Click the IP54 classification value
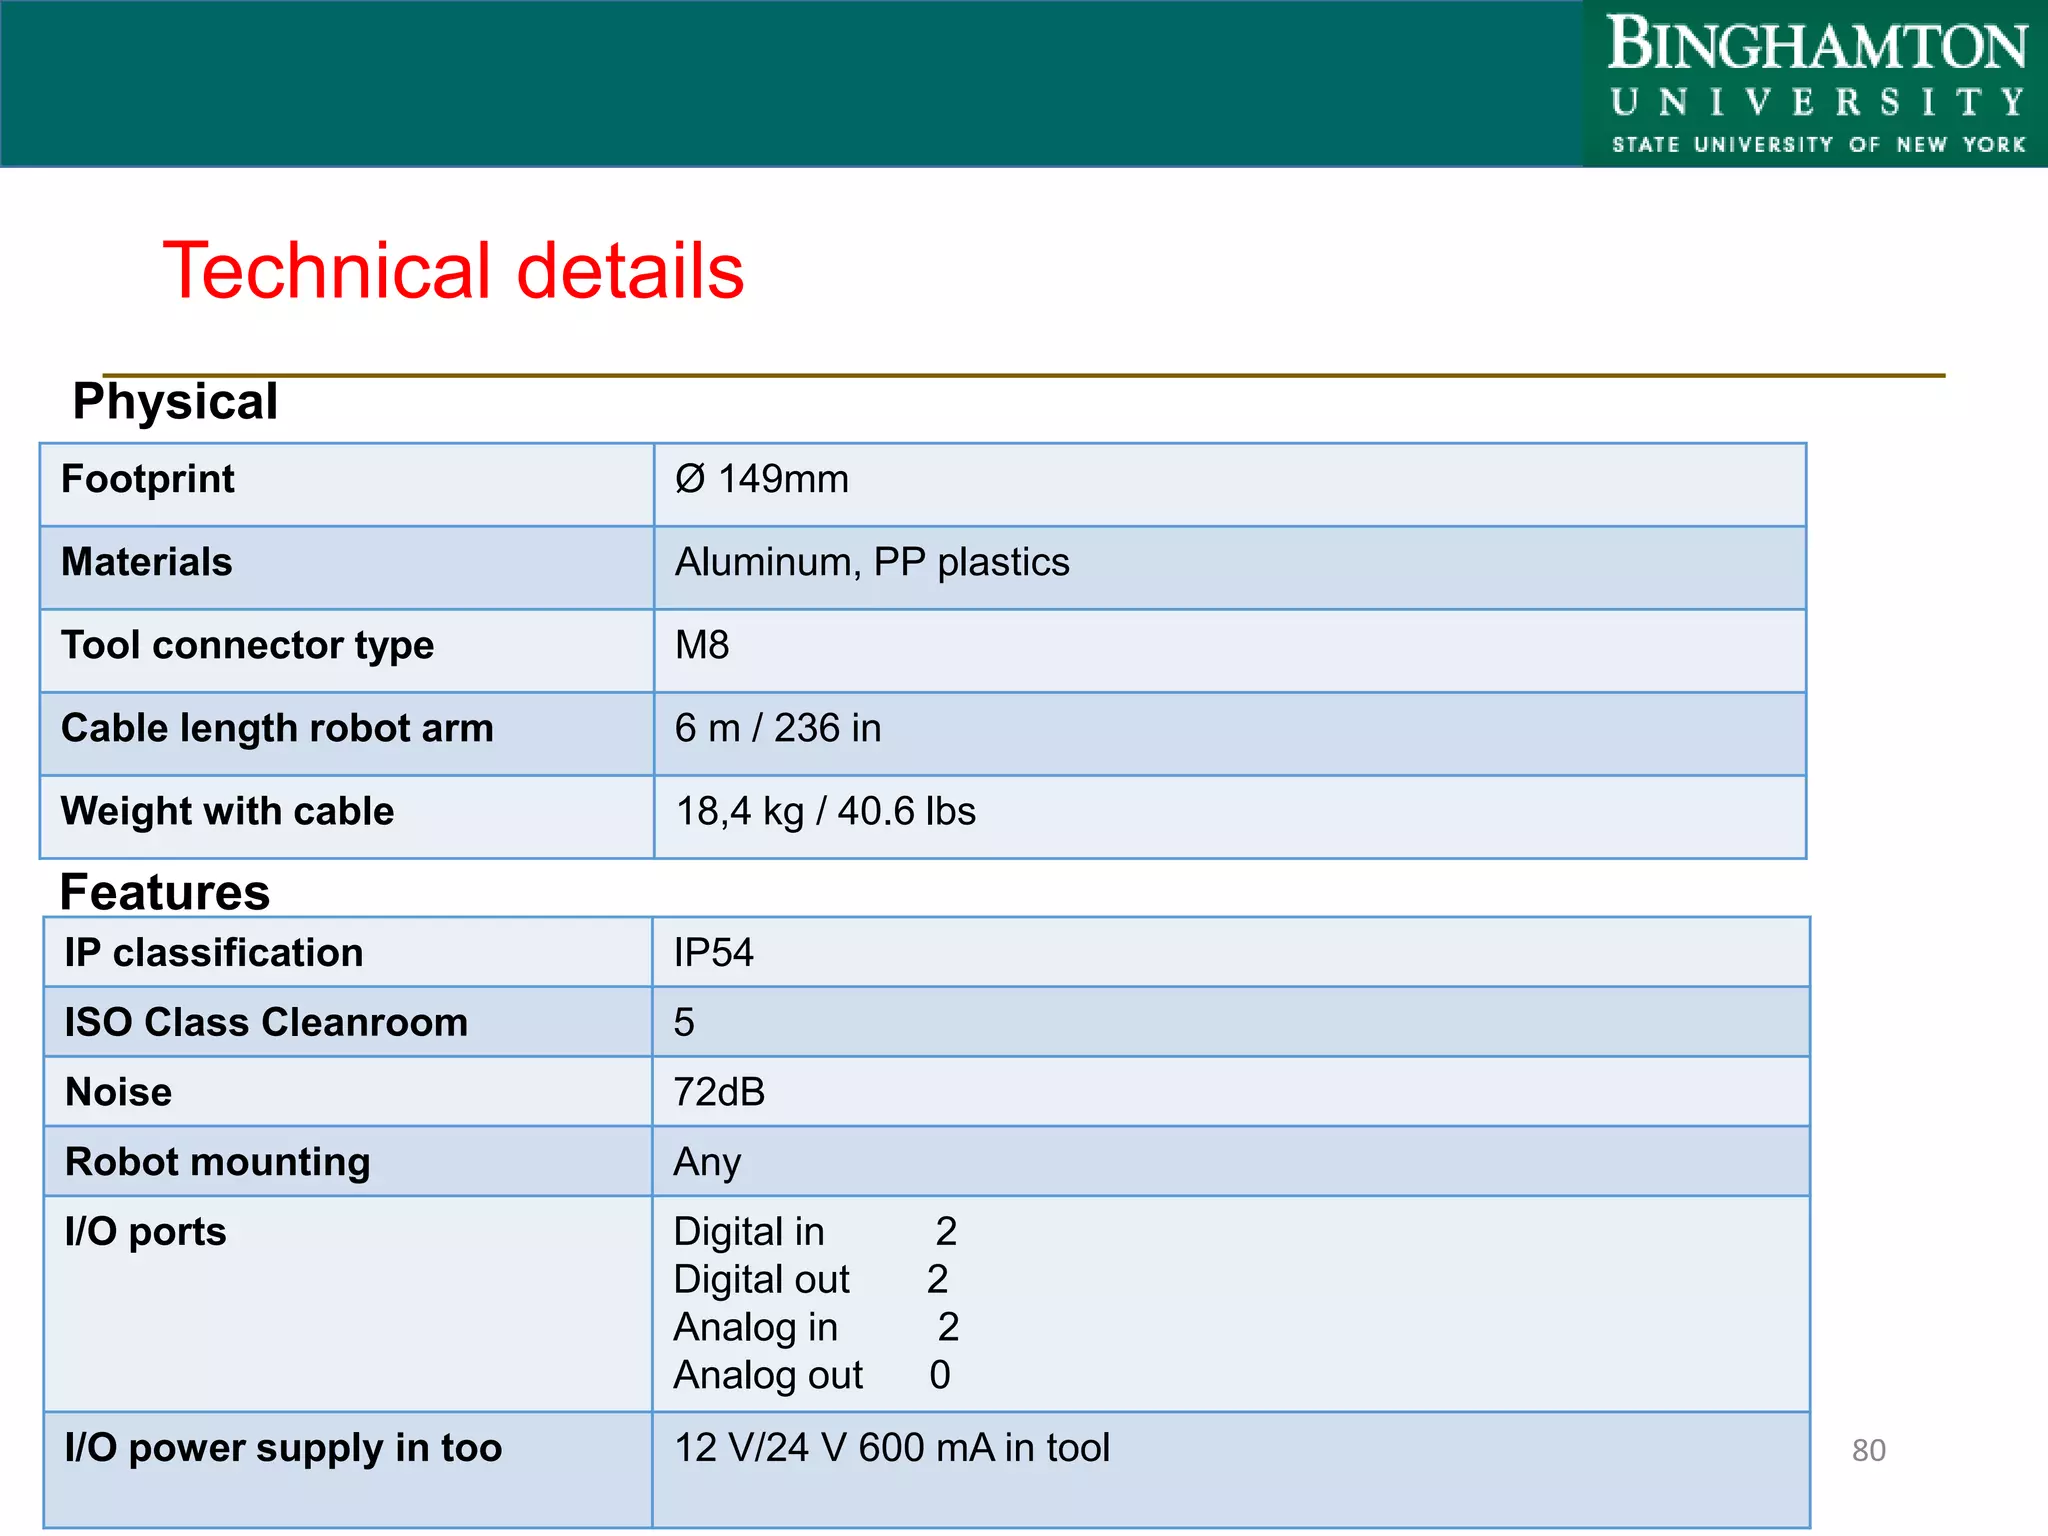The width and height of the screenshot is (2048, 1536). click(713, 952)
